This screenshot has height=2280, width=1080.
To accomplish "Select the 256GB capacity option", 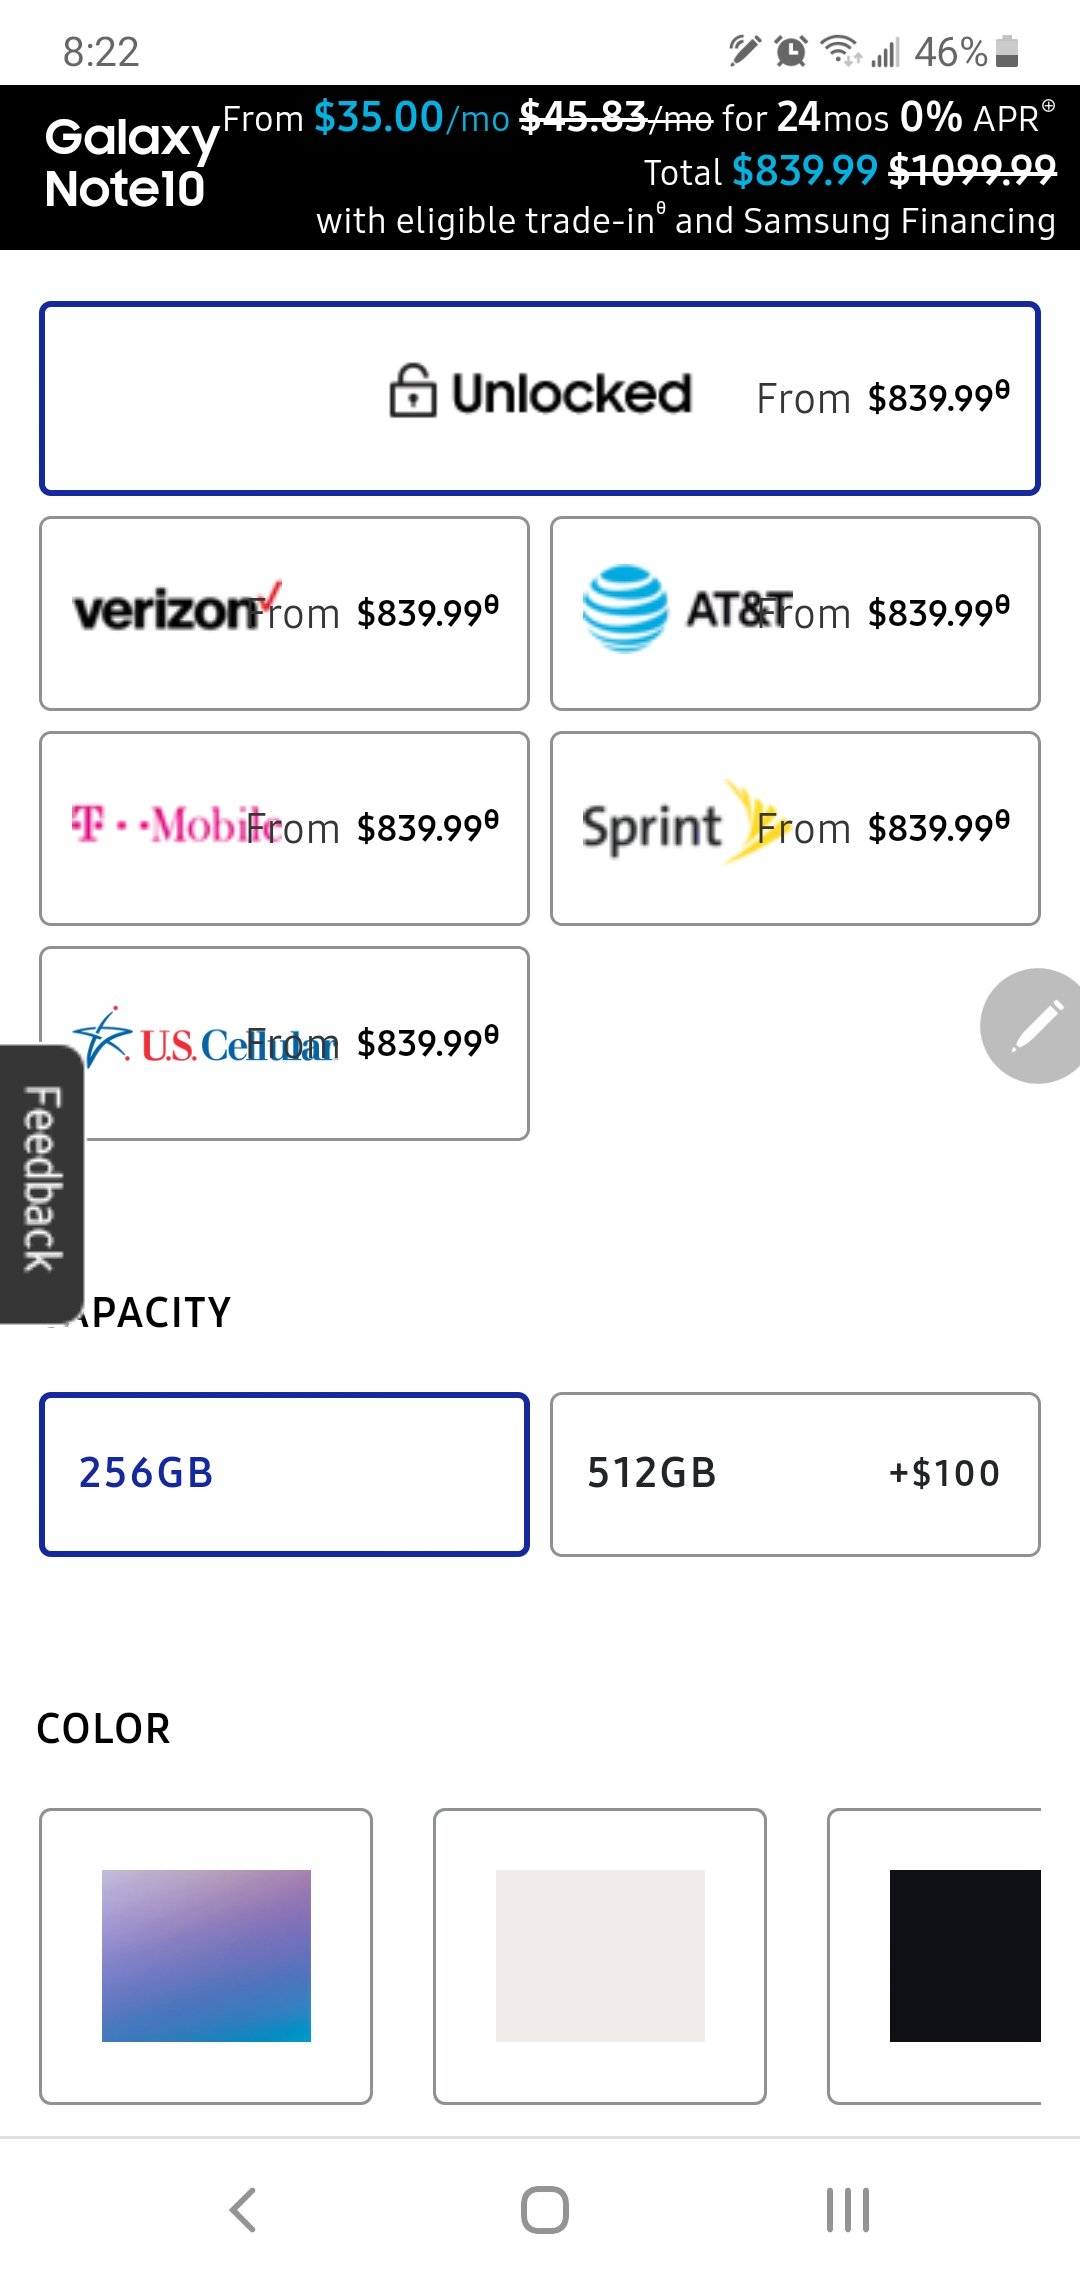I will tap(284, 1474).
